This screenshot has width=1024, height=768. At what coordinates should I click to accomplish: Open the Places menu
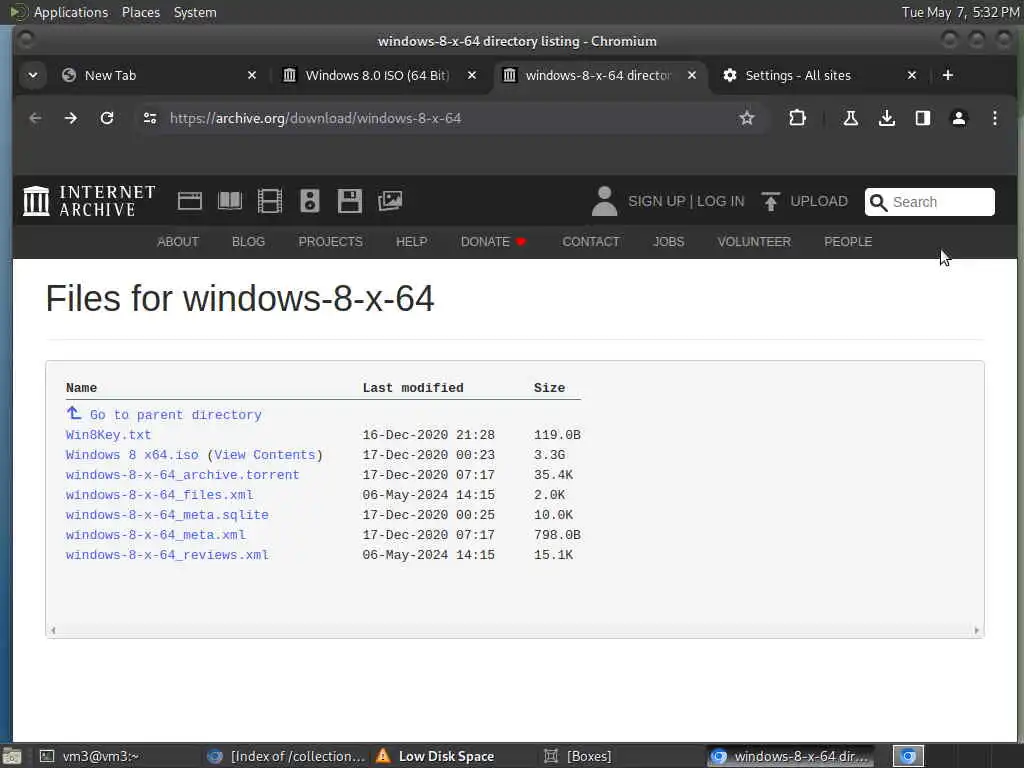coord(140,12)
